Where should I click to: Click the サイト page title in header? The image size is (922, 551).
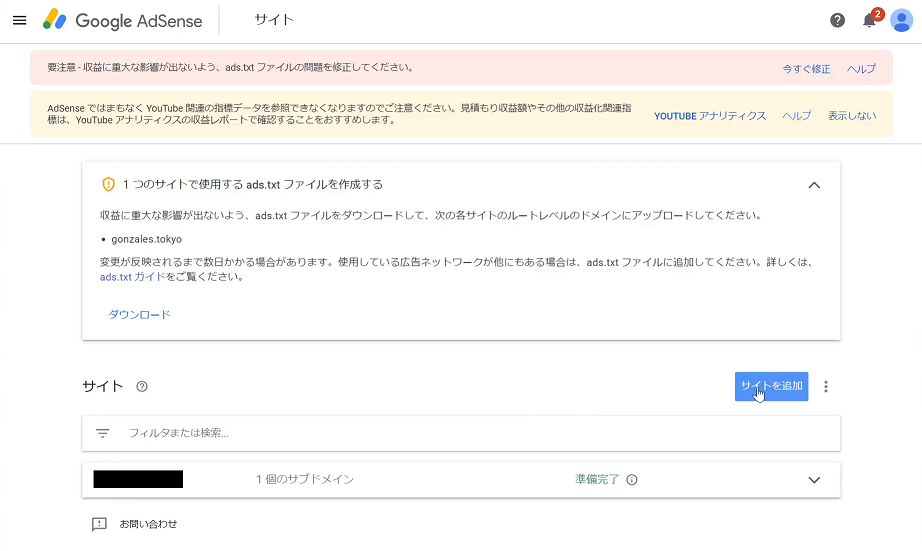click(274, 19)
